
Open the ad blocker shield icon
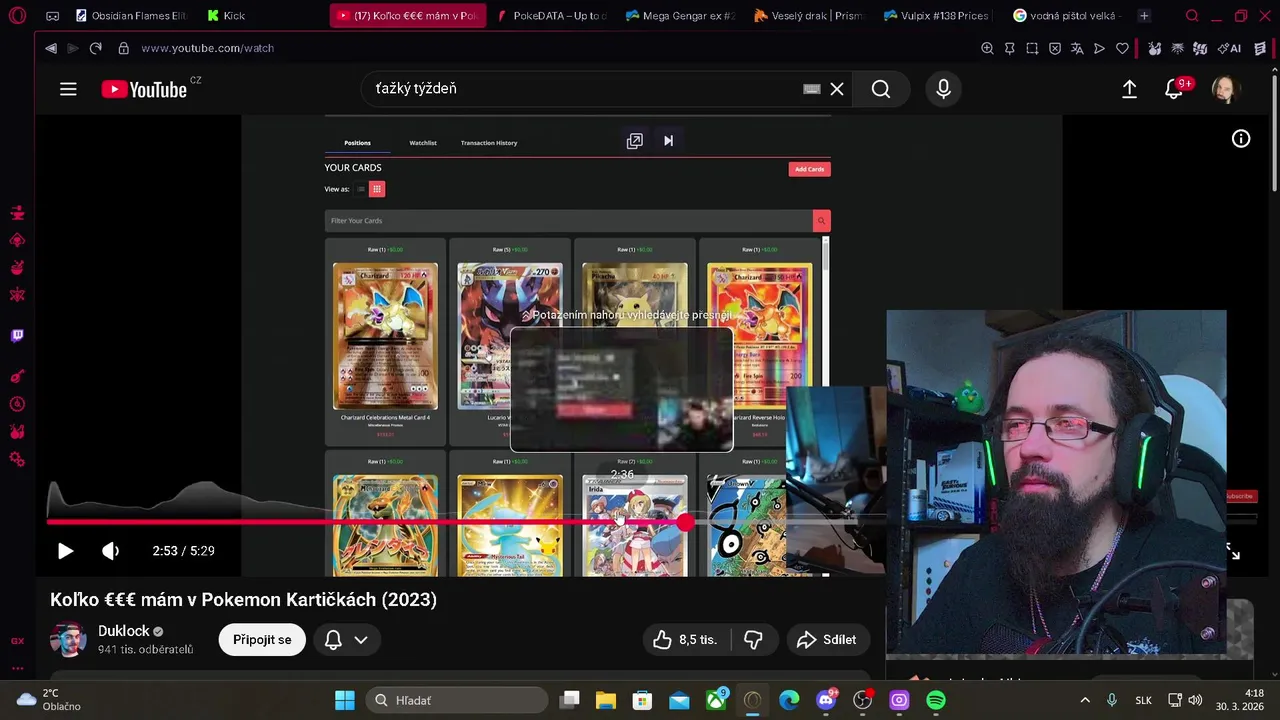point(1055,48)
